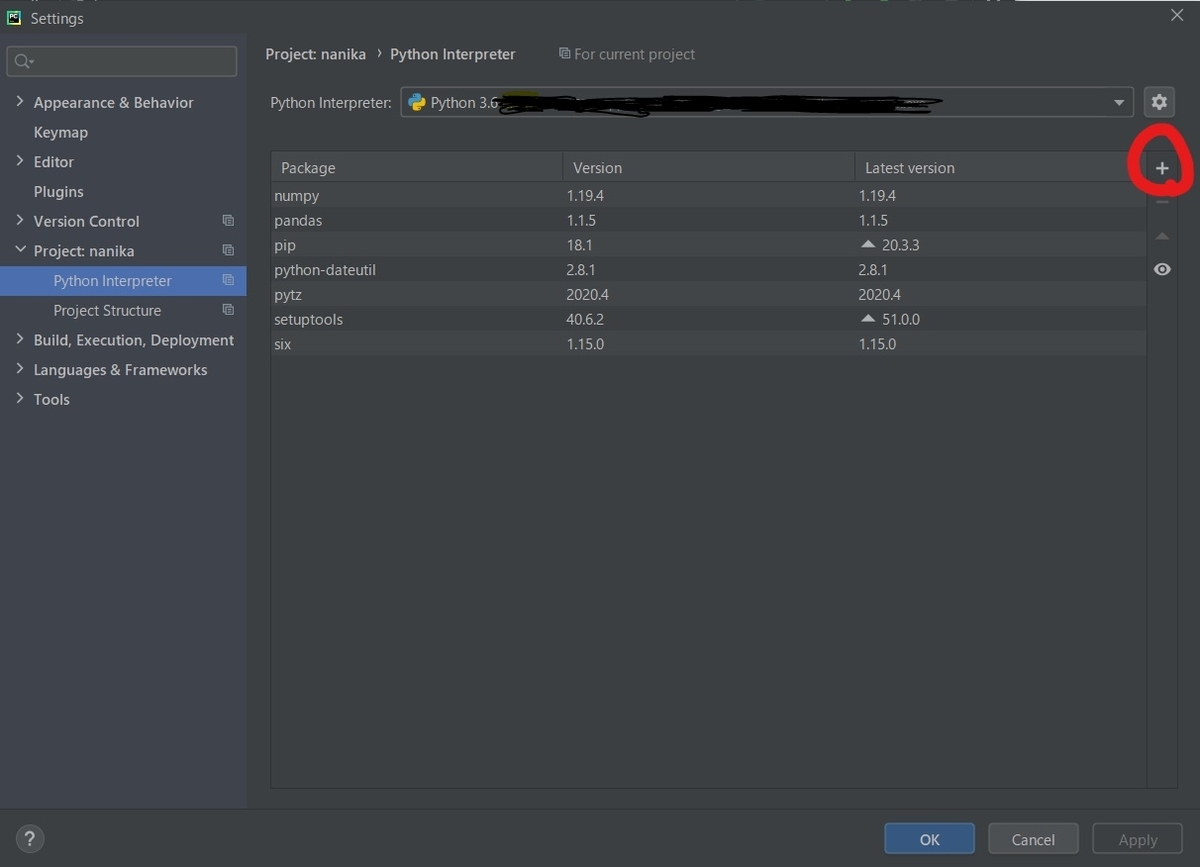Open the Plugins settings page
Screen dimensions: 1200x867
tap(59, 191)
